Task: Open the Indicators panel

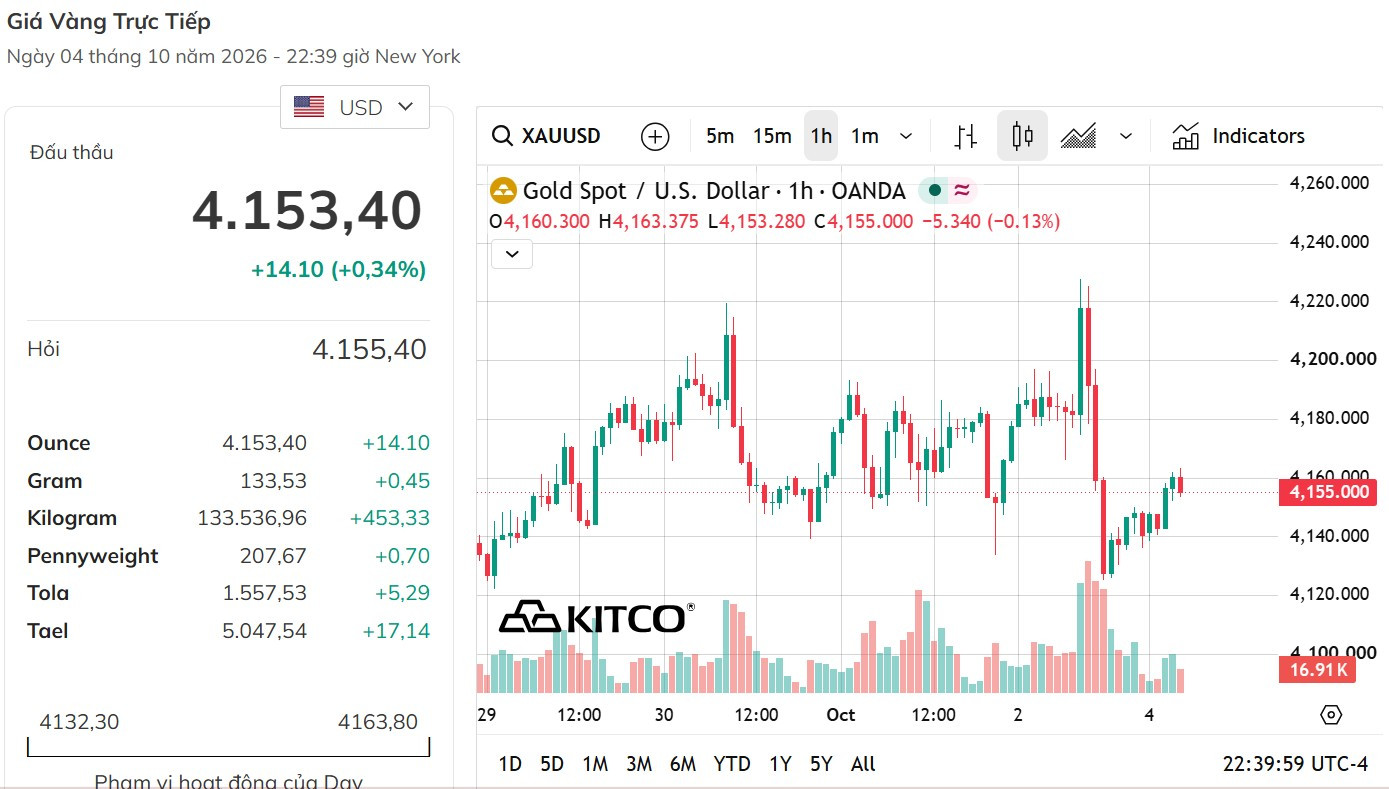Action: (1238, 136)
